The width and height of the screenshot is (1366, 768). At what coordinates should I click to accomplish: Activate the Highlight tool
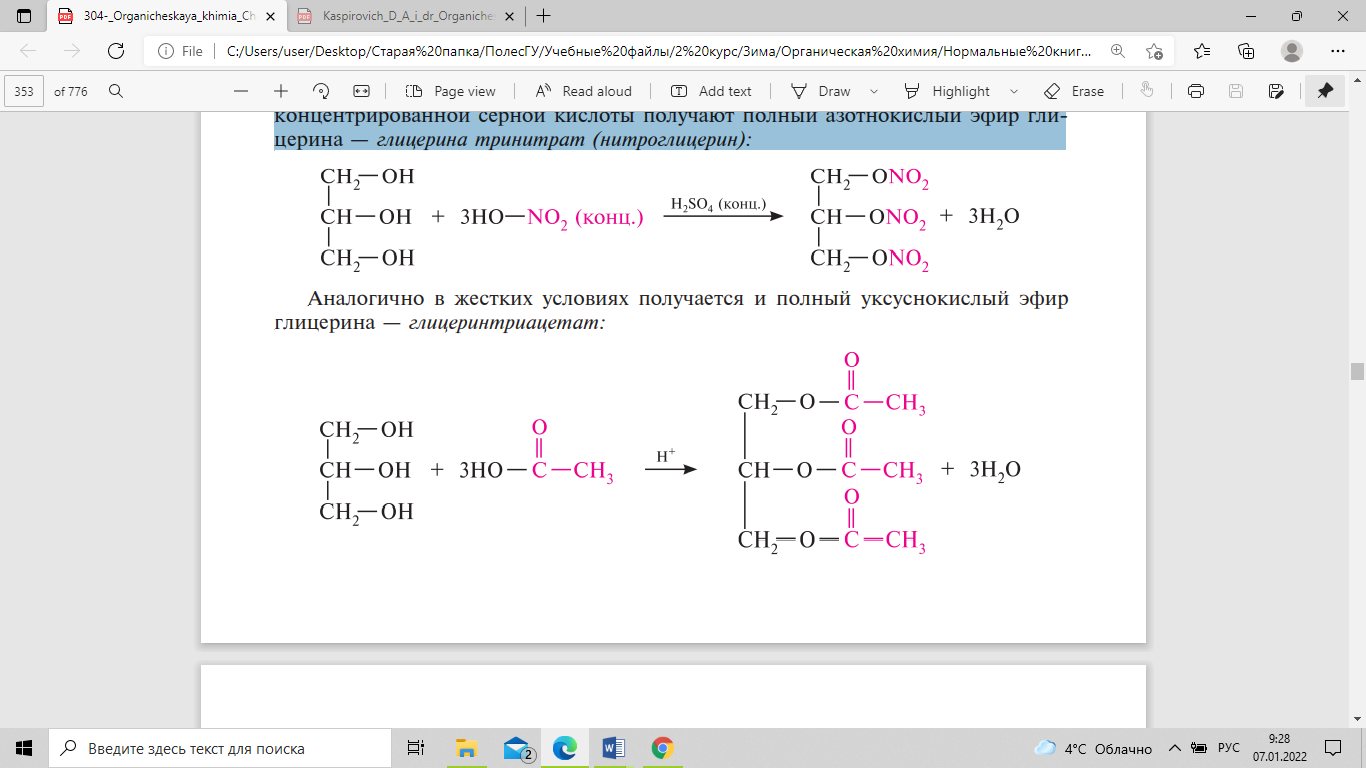pos(948,91)
